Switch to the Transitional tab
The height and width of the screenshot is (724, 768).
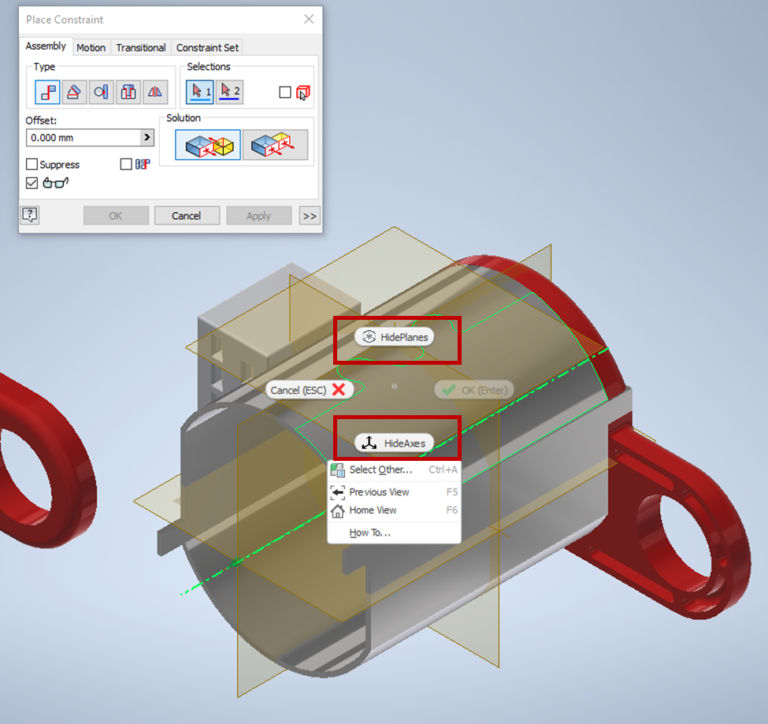click(141, 48)
